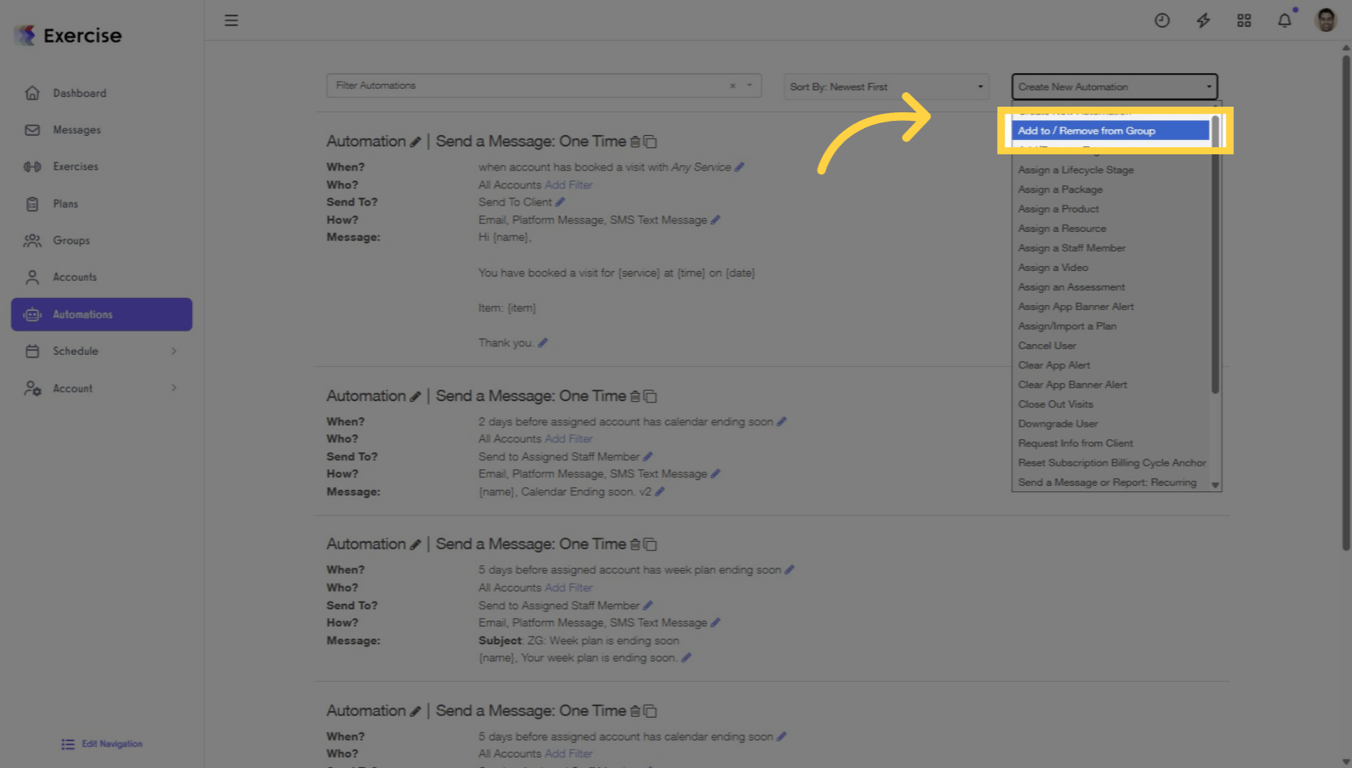Click the lightning bolt quick actions icon
The height and width of the screenshot is (768, 1352).
(1203, 19)
